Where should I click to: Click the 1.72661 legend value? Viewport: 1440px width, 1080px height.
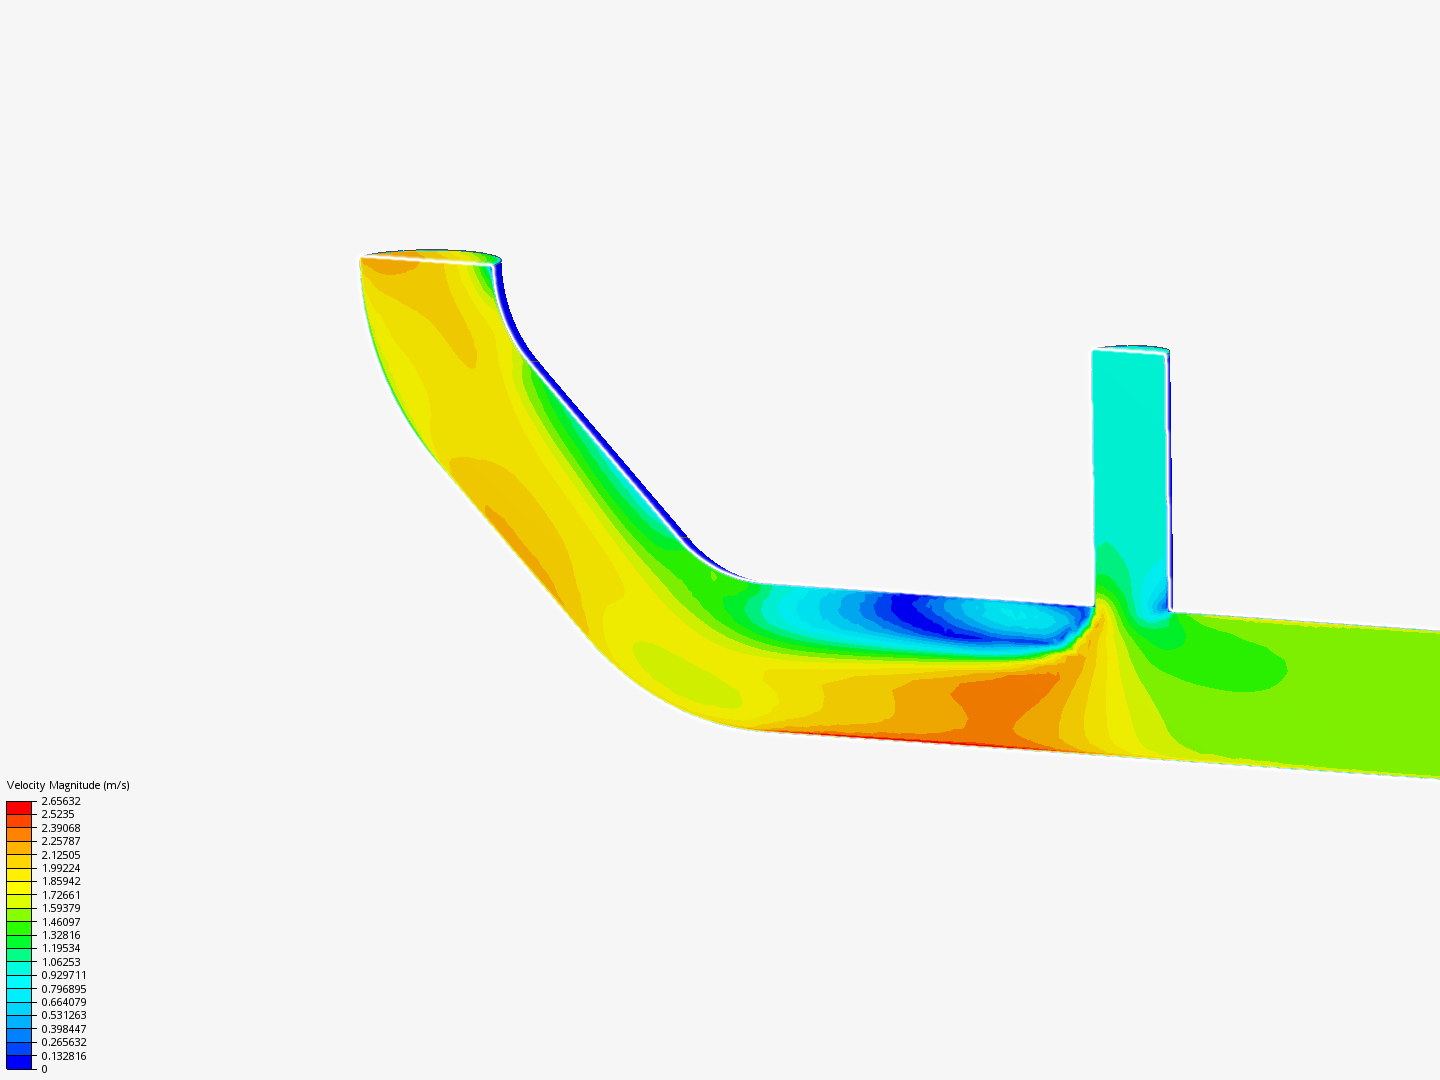(x=61, y=895)
